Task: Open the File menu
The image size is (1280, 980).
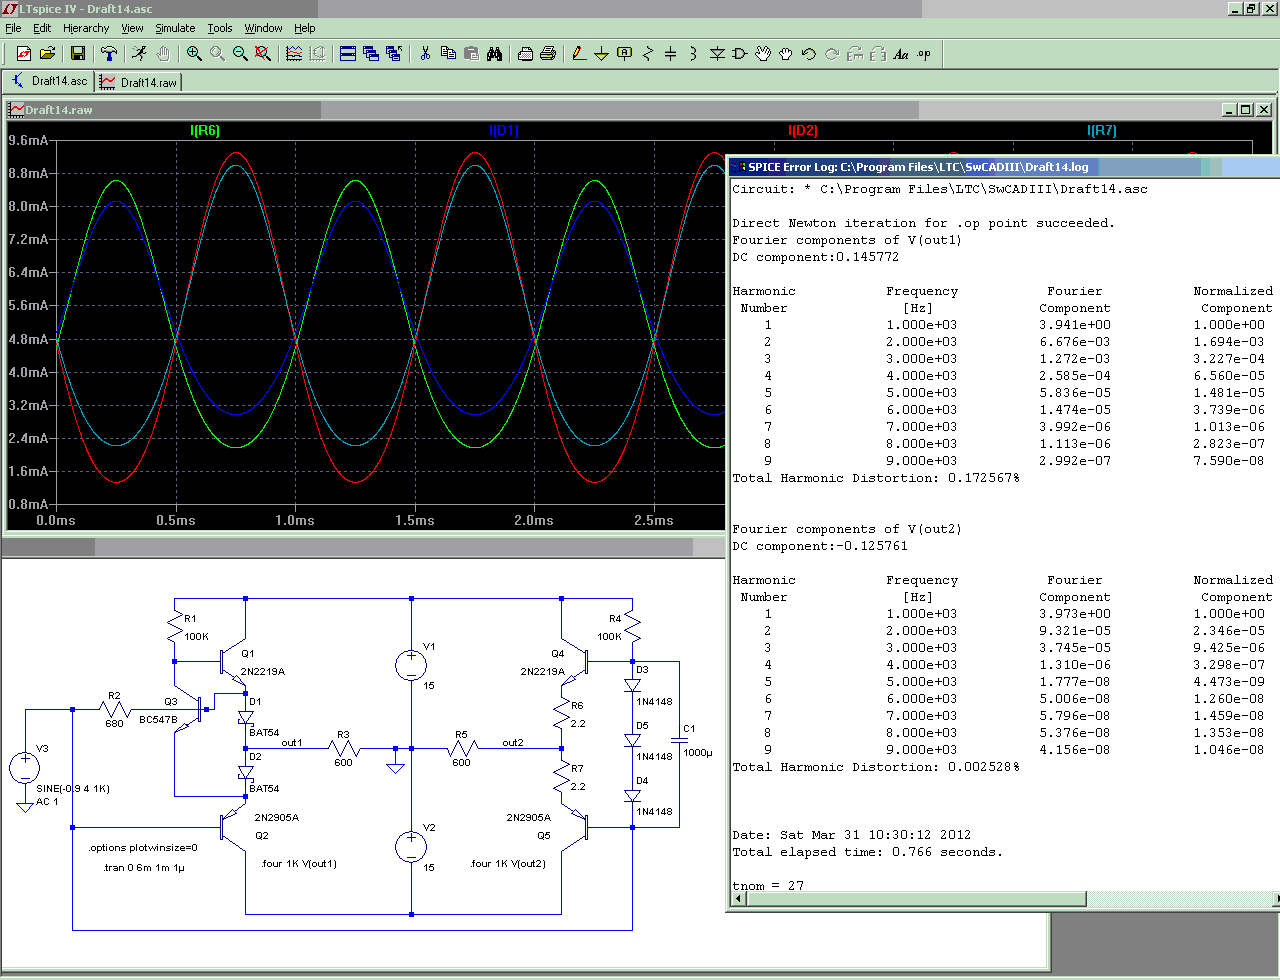Action: pos(13,28)
